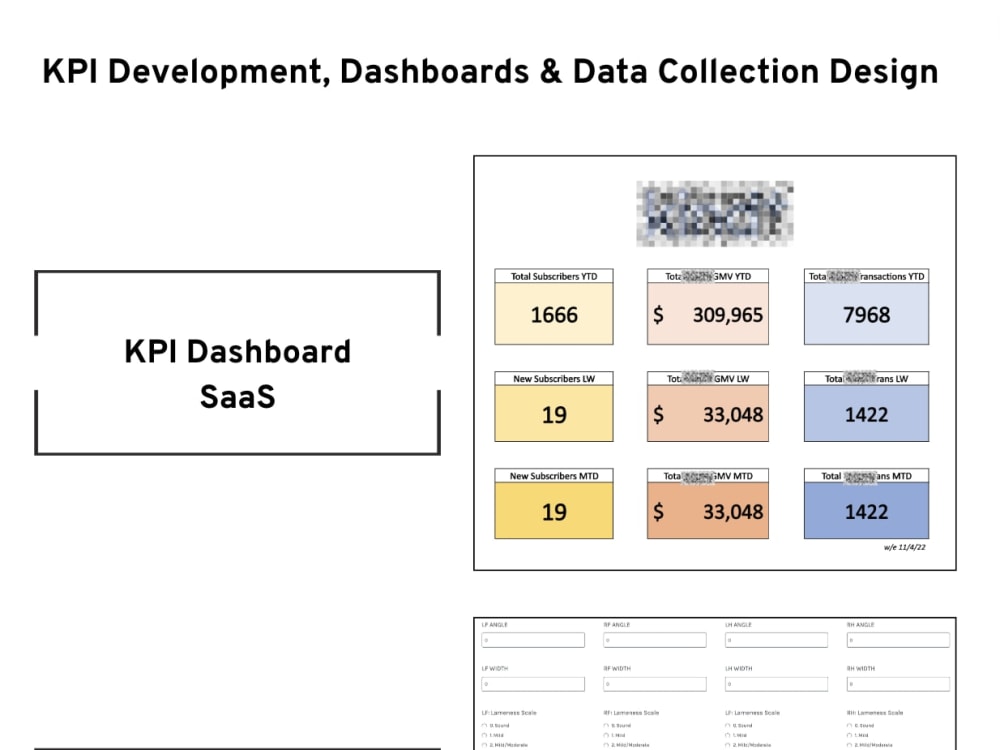The height and width of the screenshot is (750, 1000).
Task: Click the 'New Subscribers LW' header label
Action: coord(554,379)
